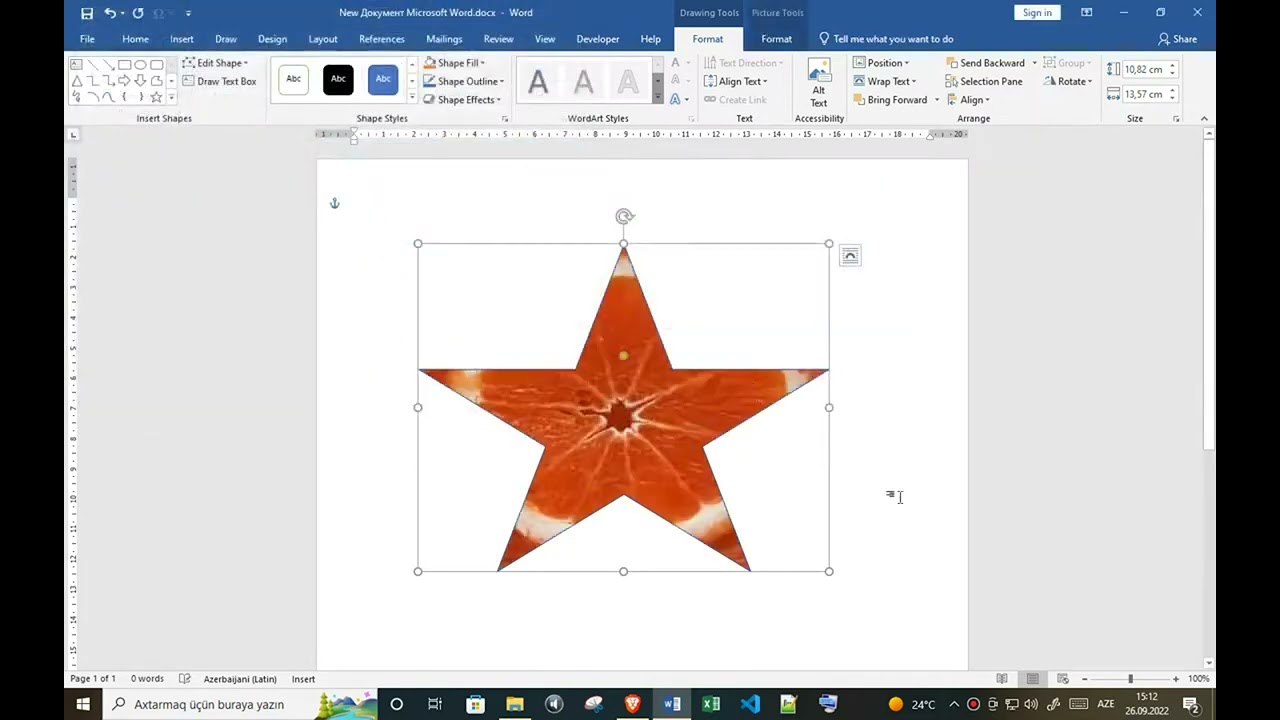Image resolution: width=1280 pixels, height=720 pixels.
Task: Apply the blue Abc shape style
Action: [x=383, y=79]
